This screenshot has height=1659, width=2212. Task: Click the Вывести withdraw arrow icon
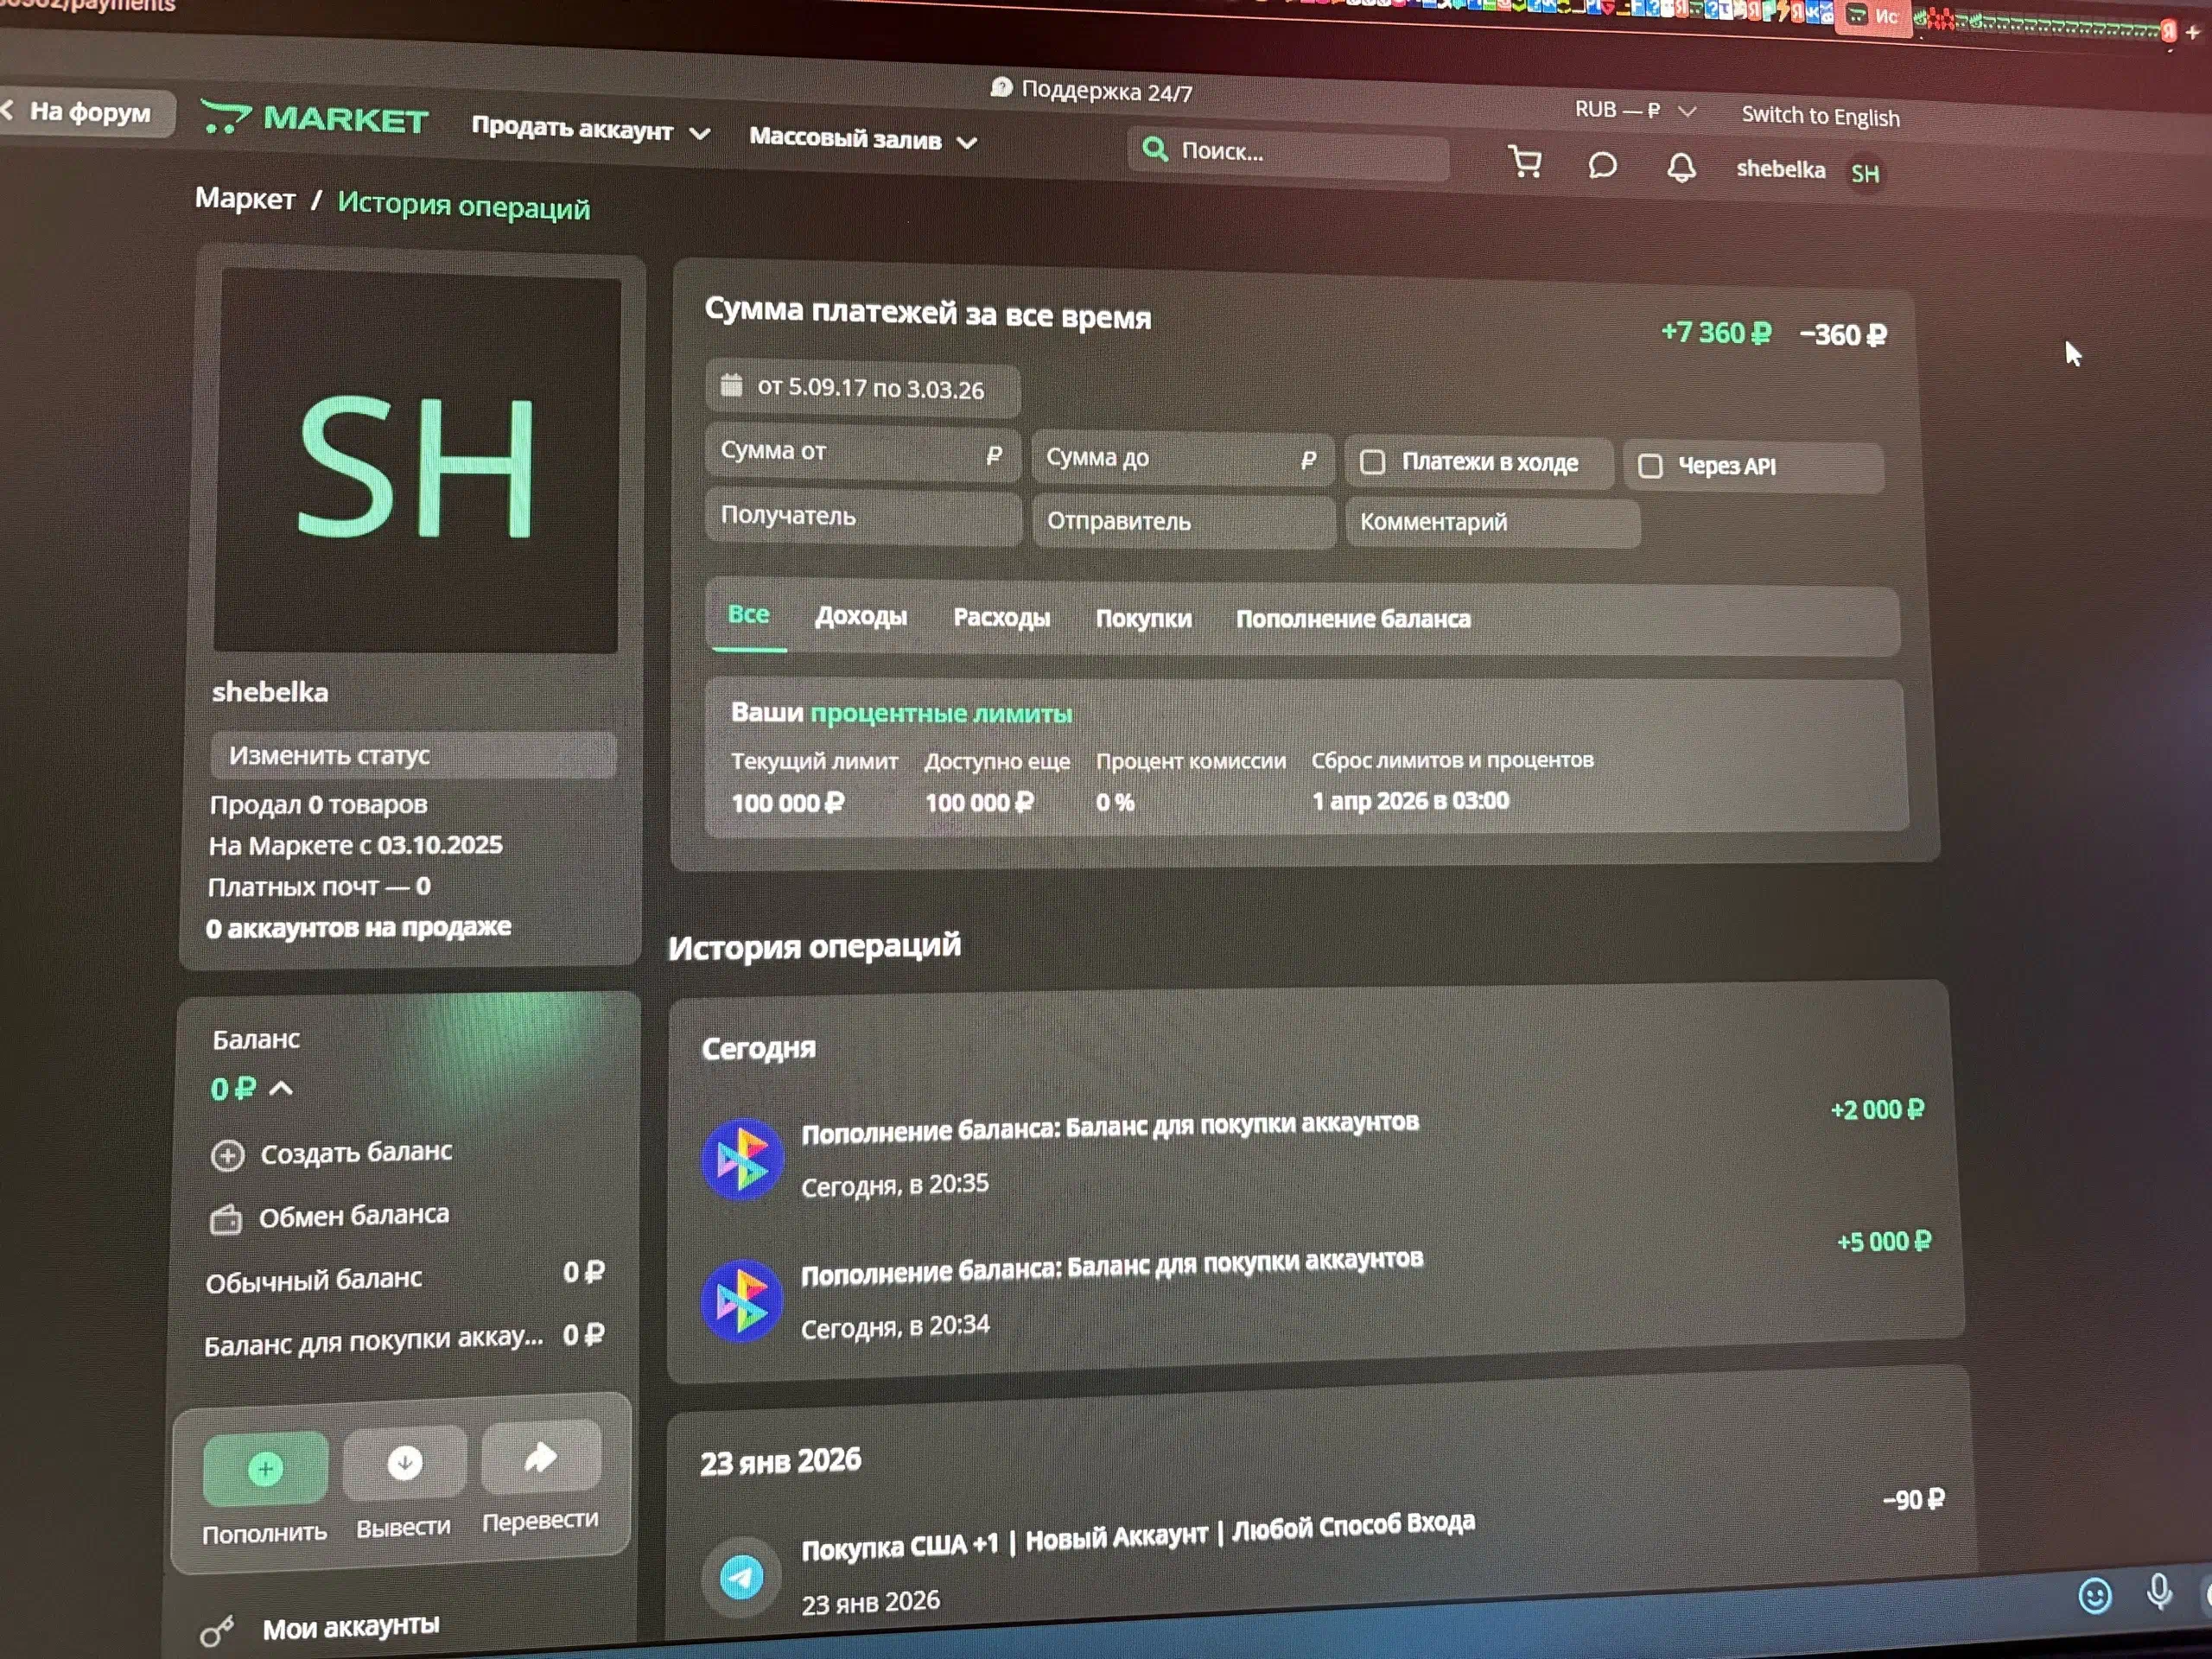pos(404,1463)
